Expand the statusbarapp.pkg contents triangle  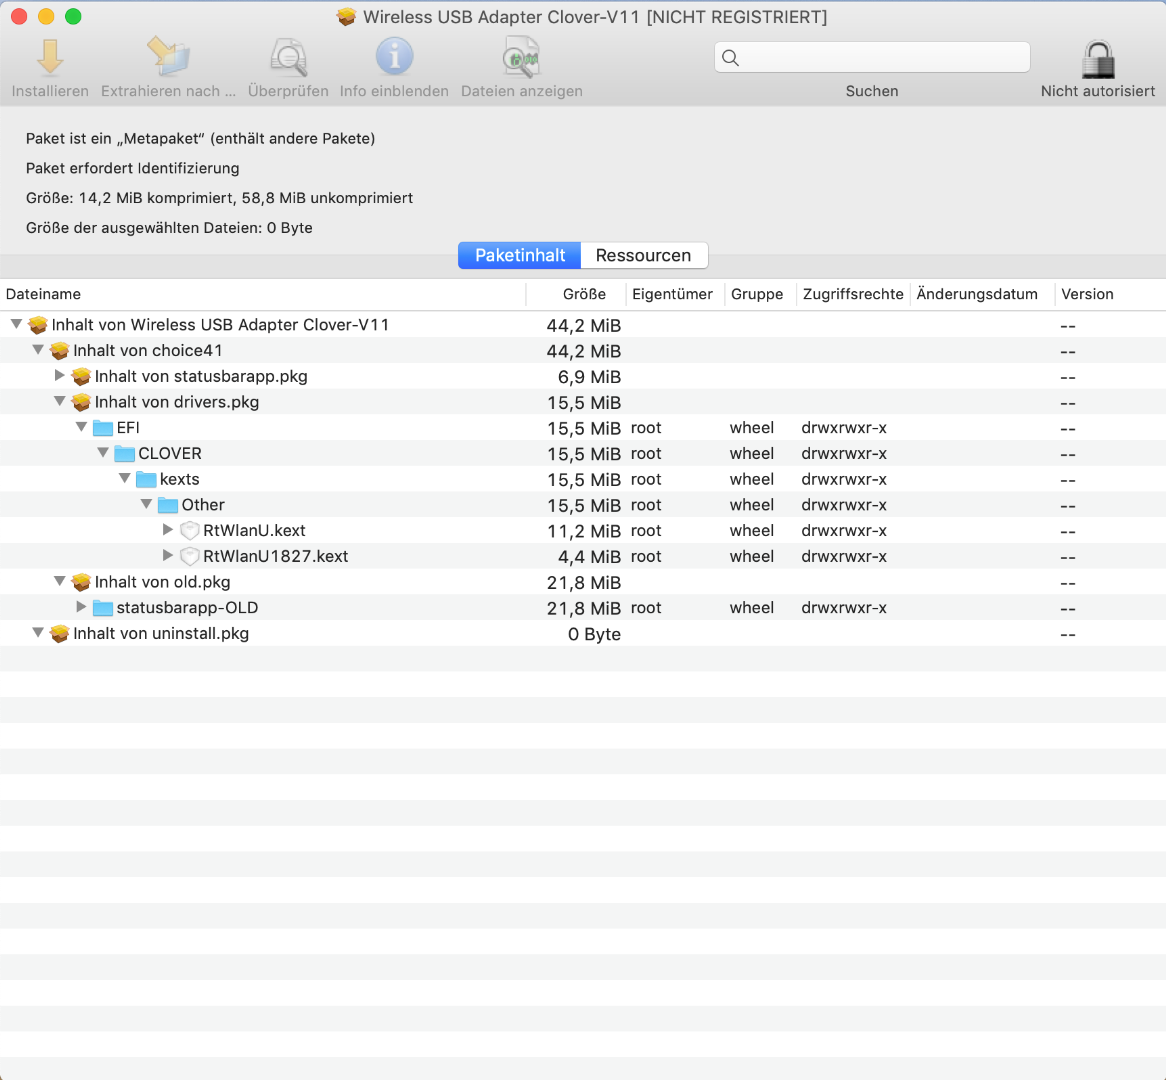click(60, 376)
